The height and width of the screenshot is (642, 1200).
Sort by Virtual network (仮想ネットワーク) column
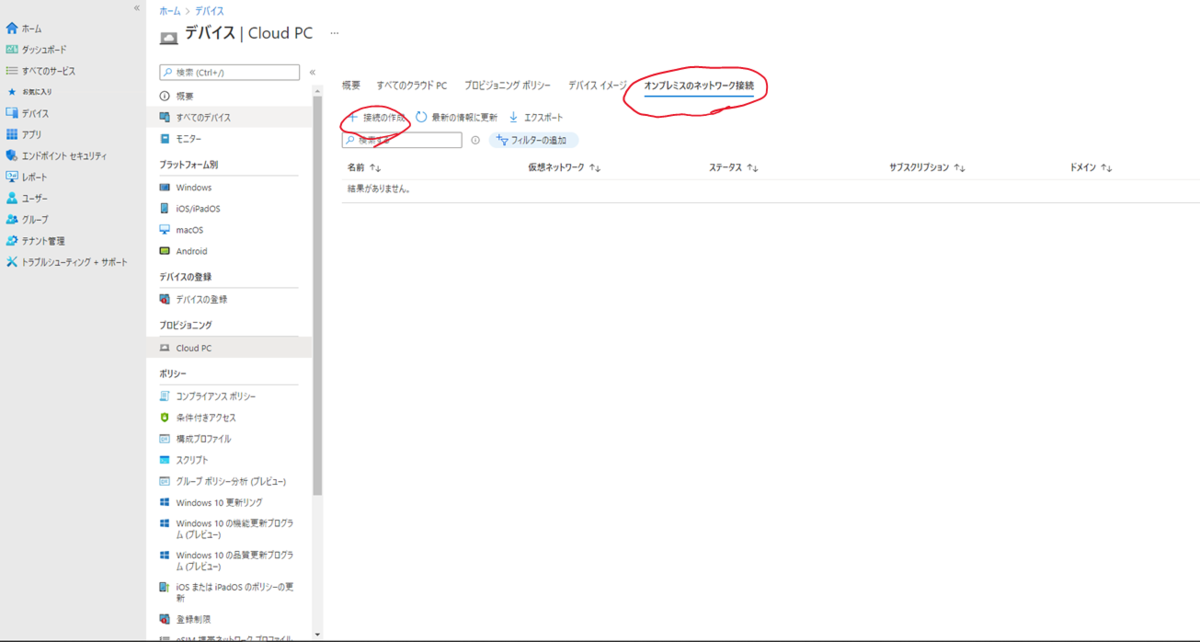pos(595,168)
